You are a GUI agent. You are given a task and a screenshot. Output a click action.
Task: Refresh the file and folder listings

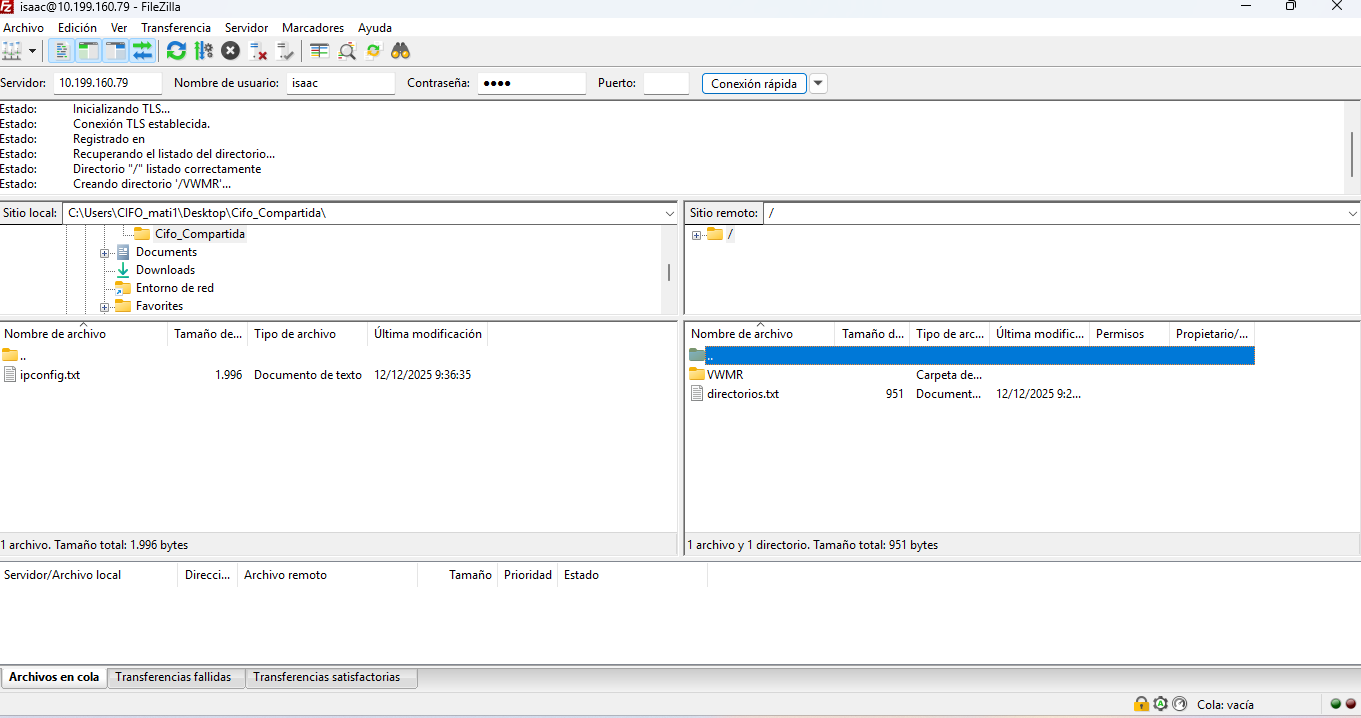[x=176, y=50]
